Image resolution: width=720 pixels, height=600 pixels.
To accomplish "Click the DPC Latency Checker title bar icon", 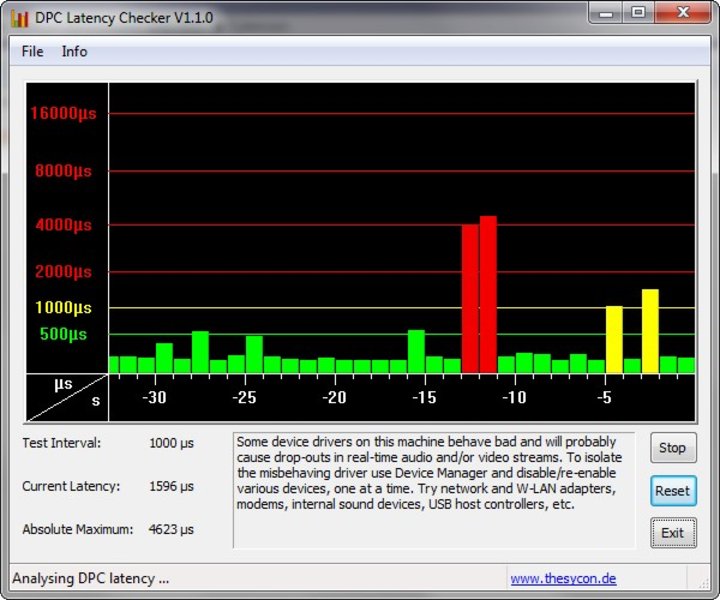I will point(19,18).
